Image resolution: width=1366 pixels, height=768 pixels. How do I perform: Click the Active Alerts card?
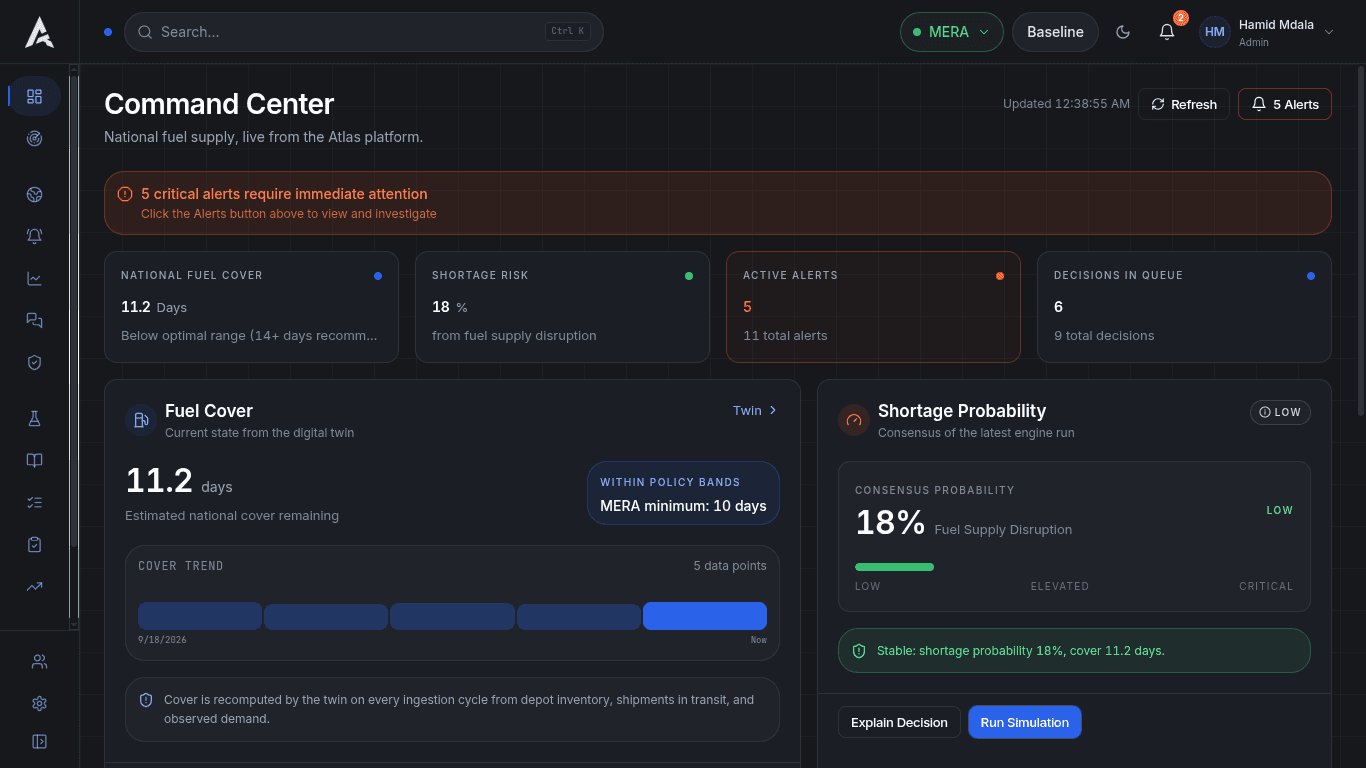point(873,306)
